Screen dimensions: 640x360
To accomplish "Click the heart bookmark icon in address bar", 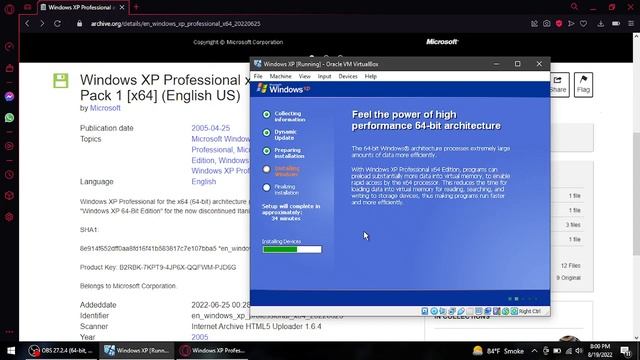I will 584,24.
